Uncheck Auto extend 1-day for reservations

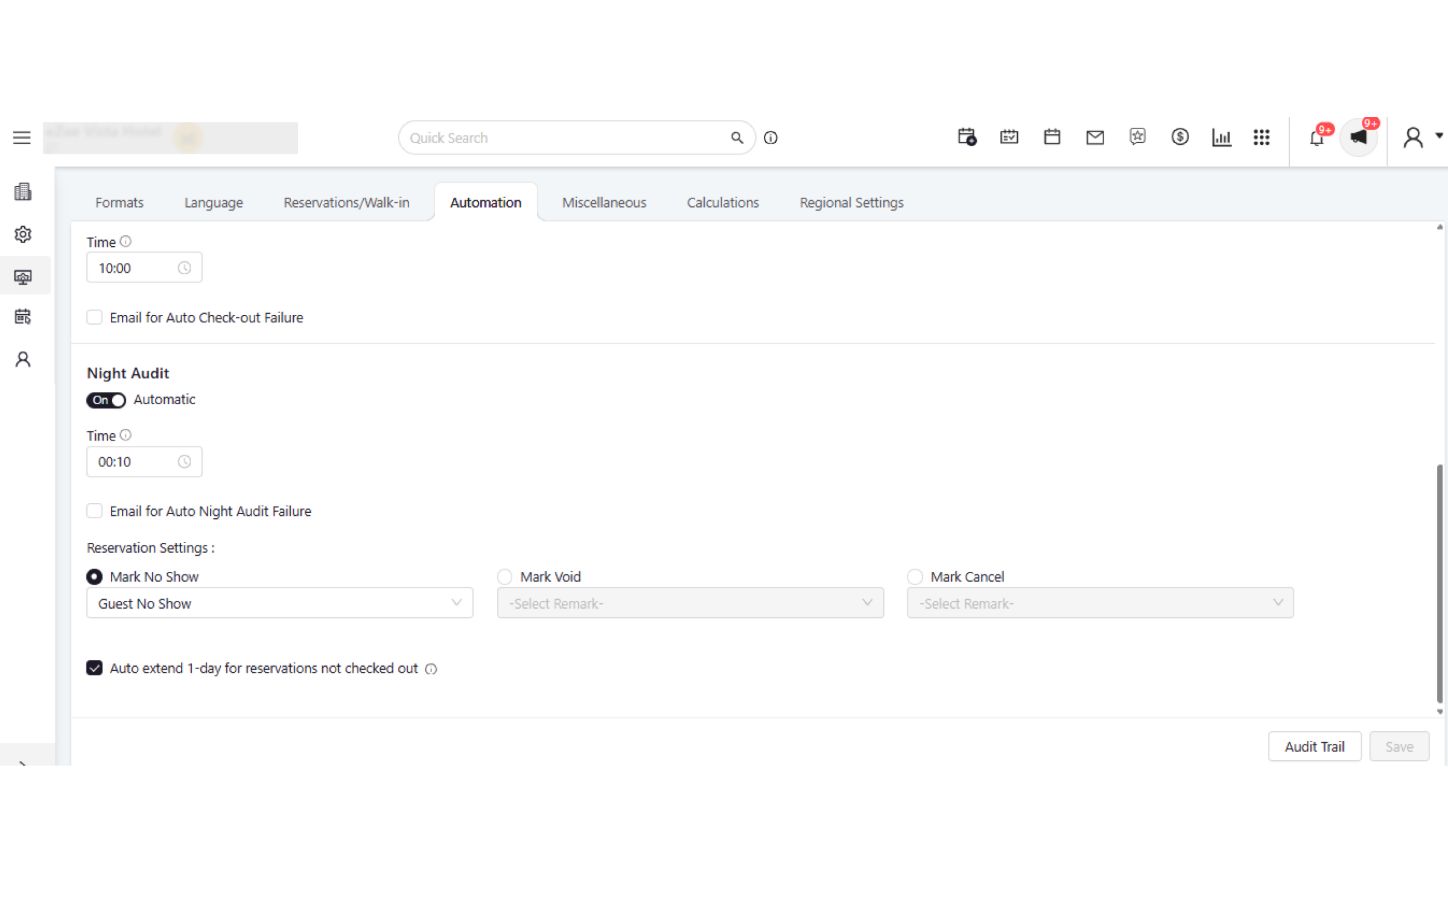95,668
